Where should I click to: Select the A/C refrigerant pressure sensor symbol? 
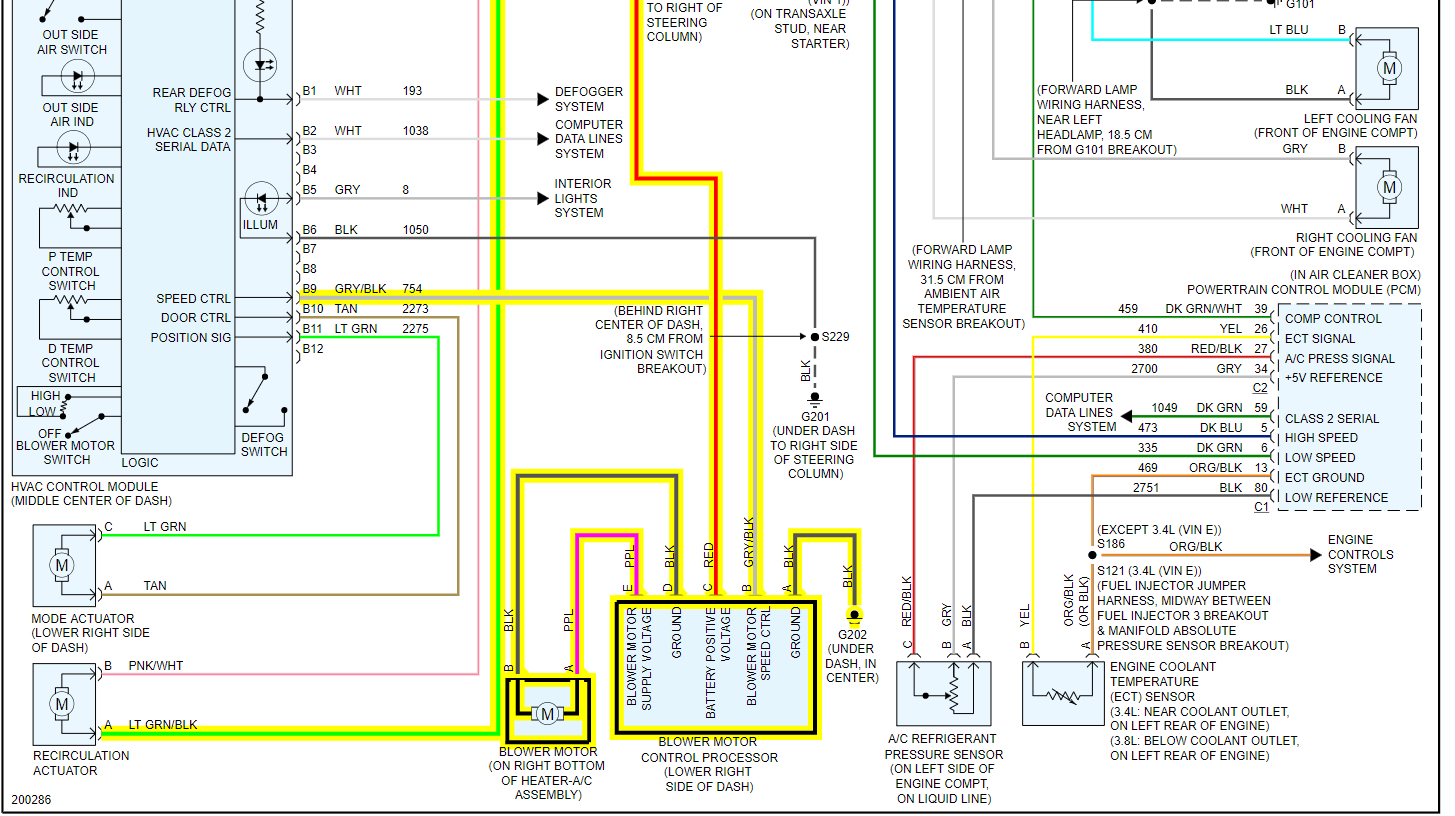pyautogui.click(x=945, y=691)
